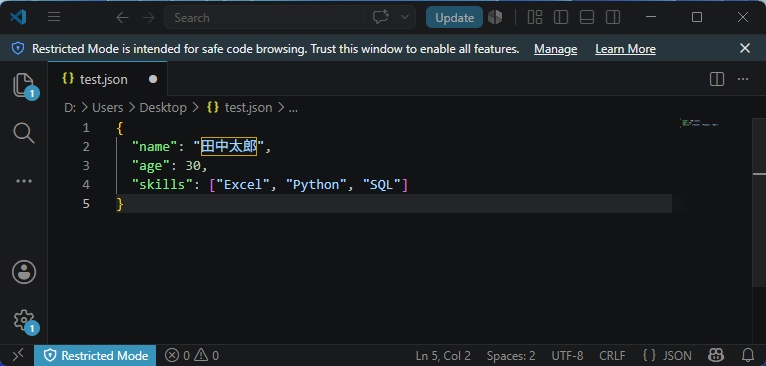Dismiss the Restricted Mode banner
The image size is (766, 366).
[x=745, y=48]
